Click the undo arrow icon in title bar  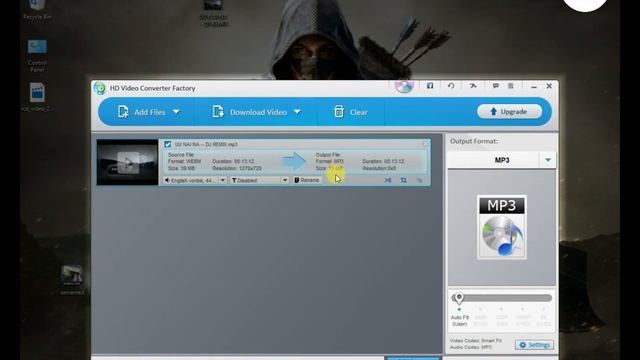coord(451,86)
